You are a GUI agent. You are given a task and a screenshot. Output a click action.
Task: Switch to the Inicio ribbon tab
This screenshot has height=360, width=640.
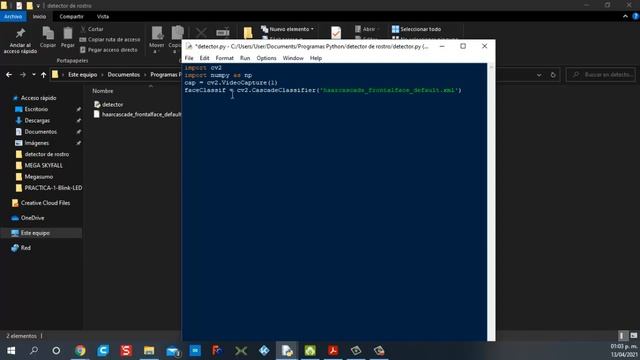pos(40,16)
